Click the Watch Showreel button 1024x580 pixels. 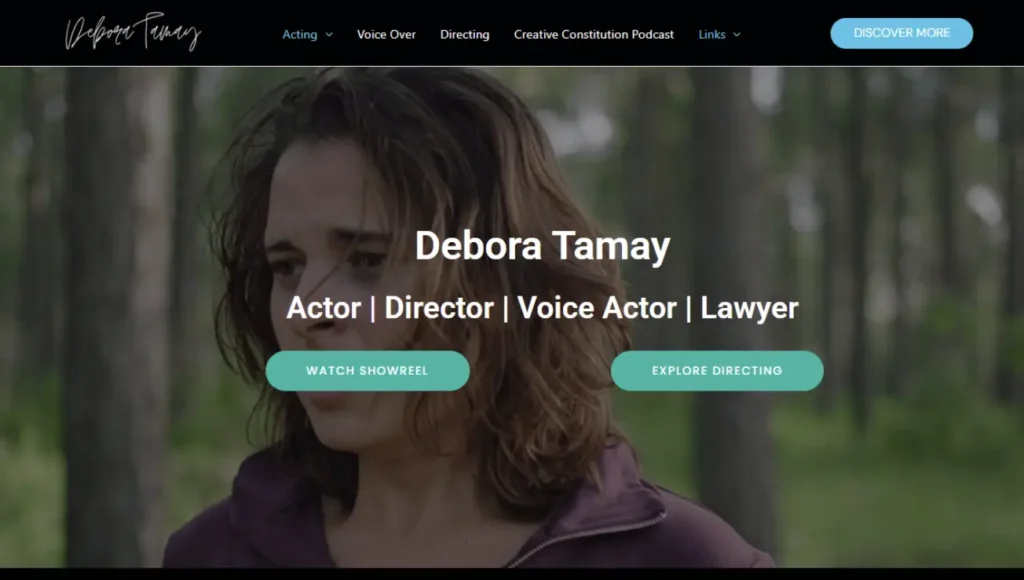(367, 371)
